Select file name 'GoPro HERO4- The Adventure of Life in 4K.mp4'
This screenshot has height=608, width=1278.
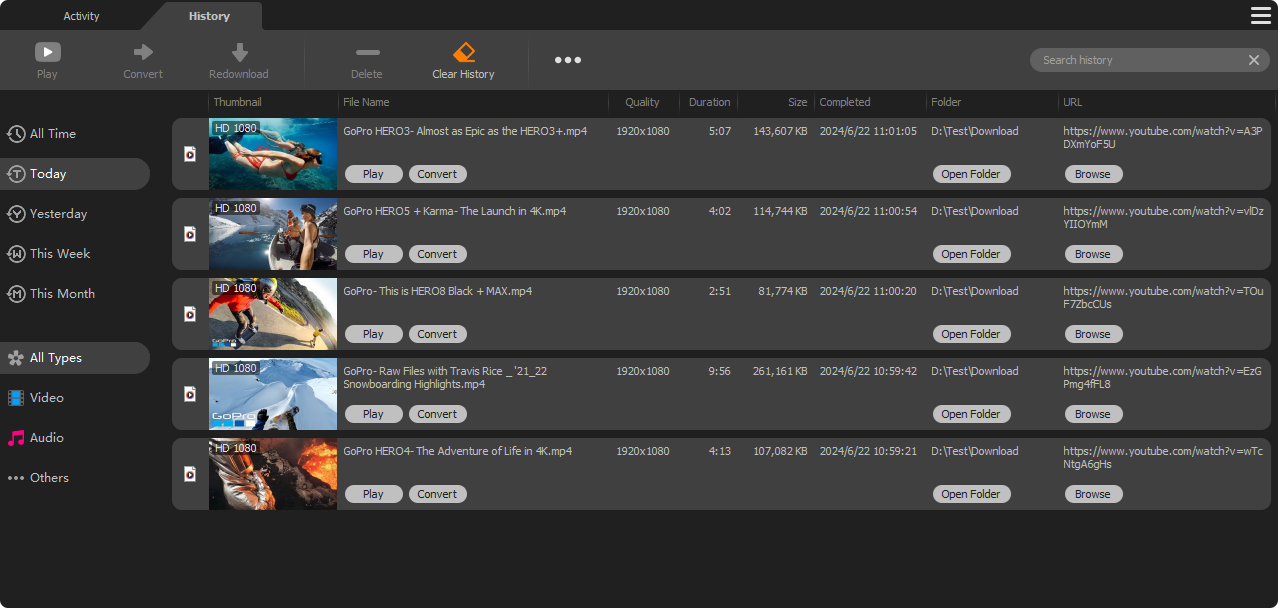tap(458, 452)
